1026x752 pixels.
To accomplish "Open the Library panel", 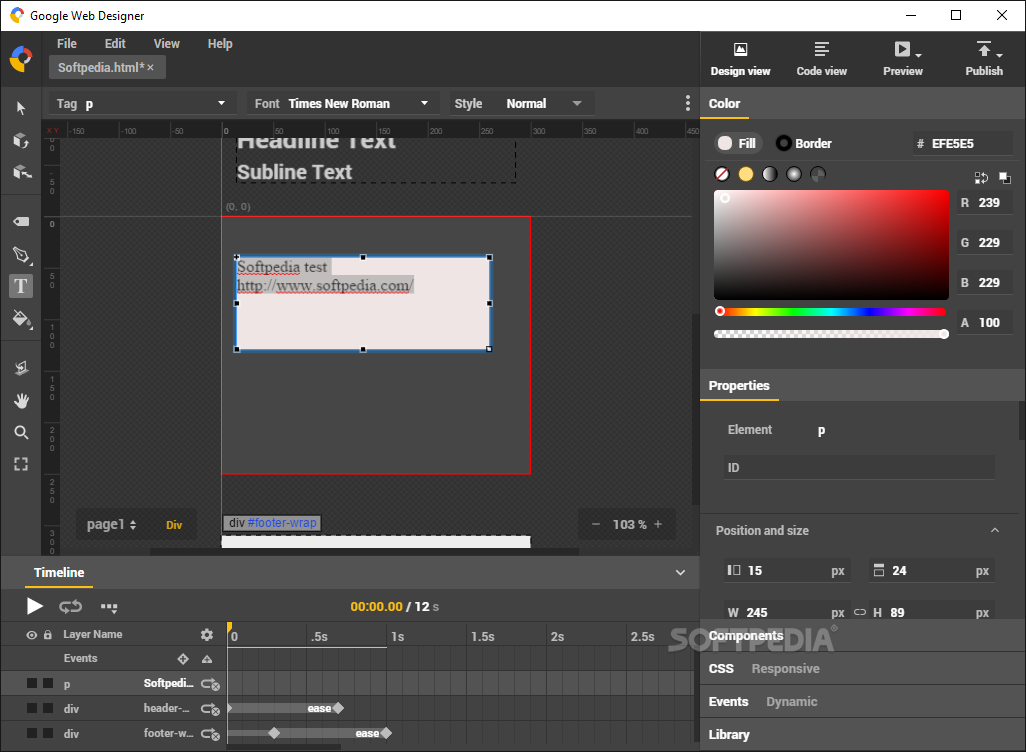I will click(x=729, y=734).
